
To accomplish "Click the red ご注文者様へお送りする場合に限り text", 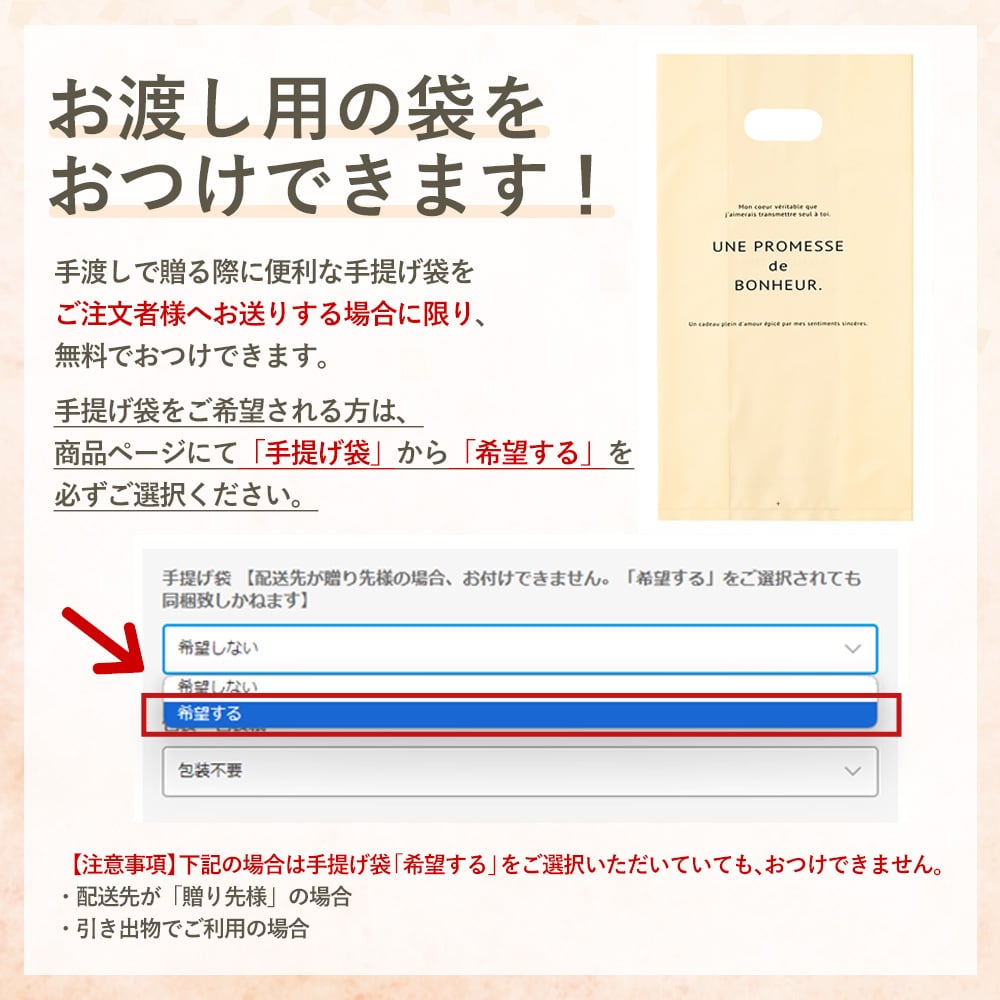I will pos(264,314).
